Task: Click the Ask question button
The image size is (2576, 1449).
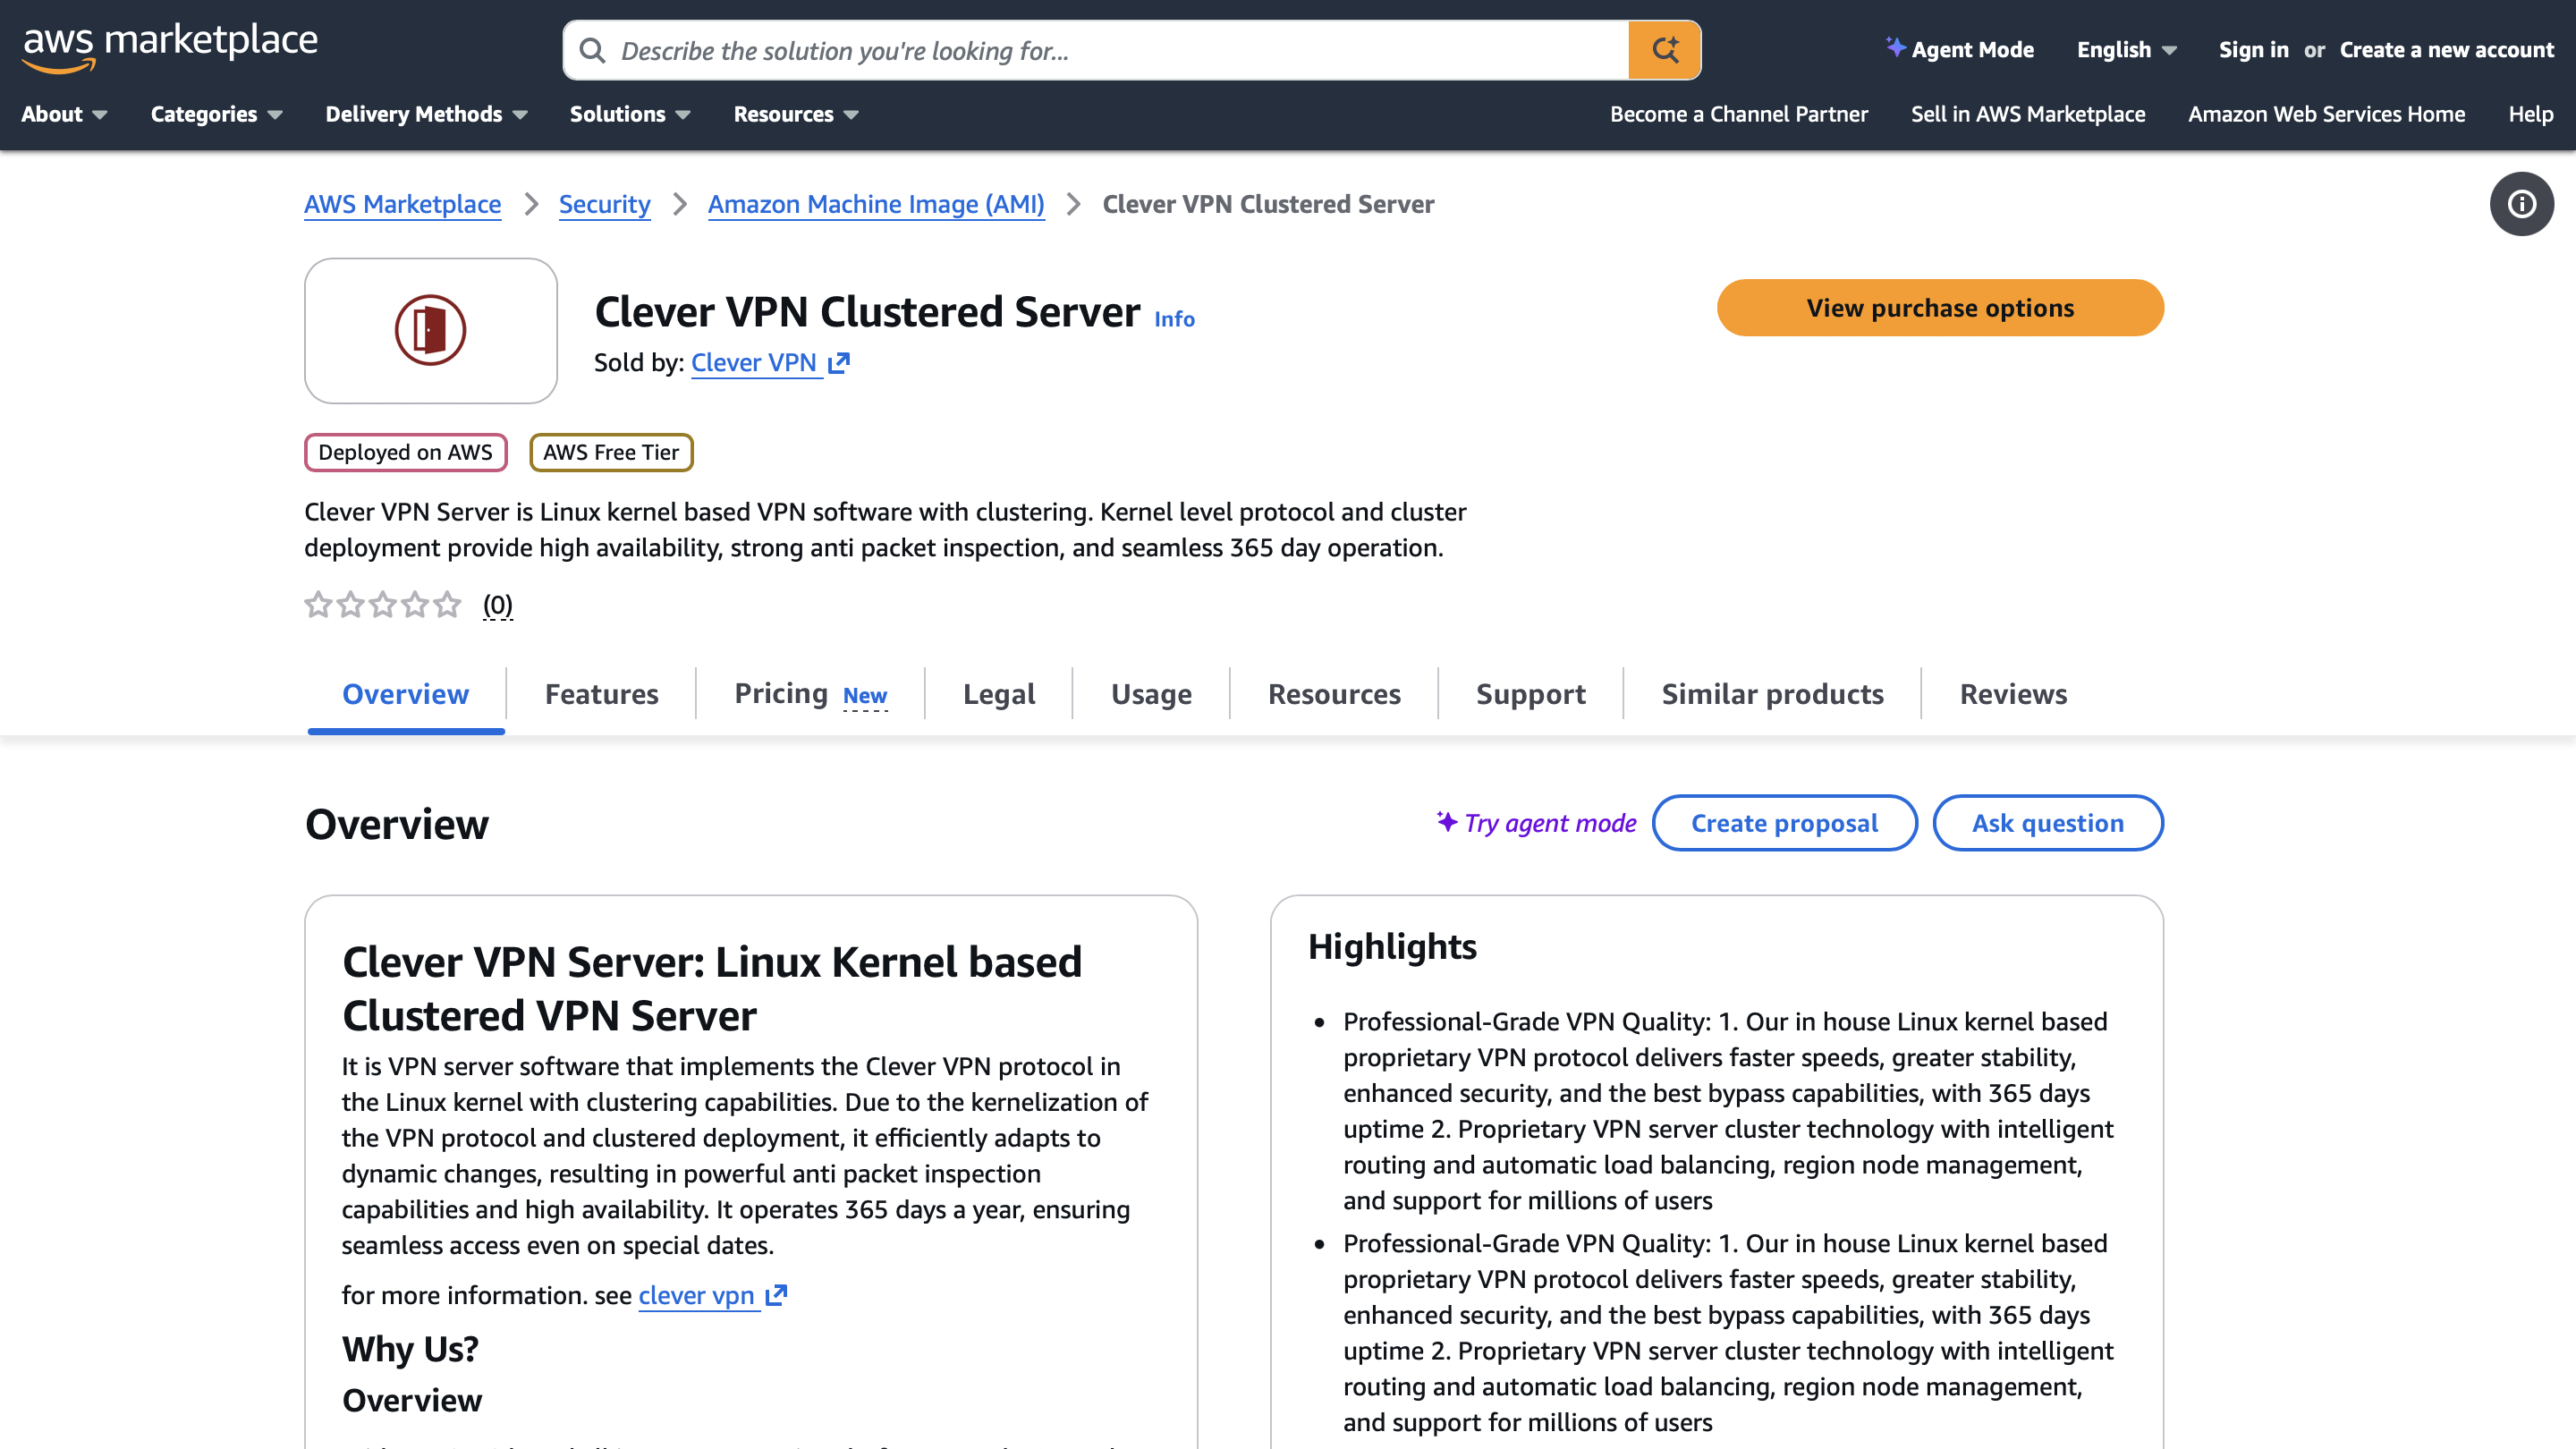Action: (x=2047, y=823)
